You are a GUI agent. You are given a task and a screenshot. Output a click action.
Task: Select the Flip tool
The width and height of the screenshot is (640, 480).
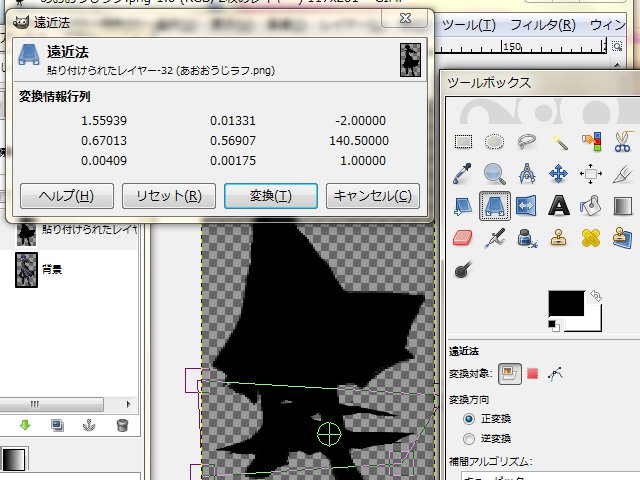[527, 206]
